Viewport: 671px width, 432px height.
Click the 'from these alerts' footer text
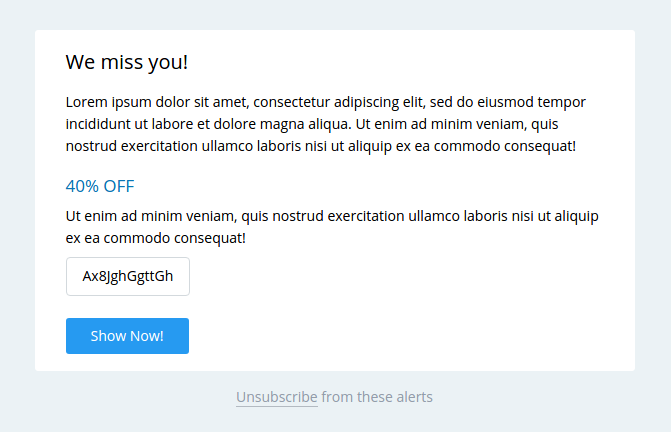coord(377,397)
